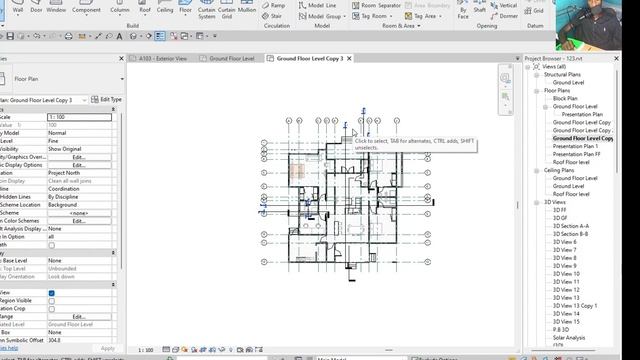Image resolution: width=640 pixels, height=360 pixels.
Task: Toggle the Crop View checkbox
Action: 51,293
